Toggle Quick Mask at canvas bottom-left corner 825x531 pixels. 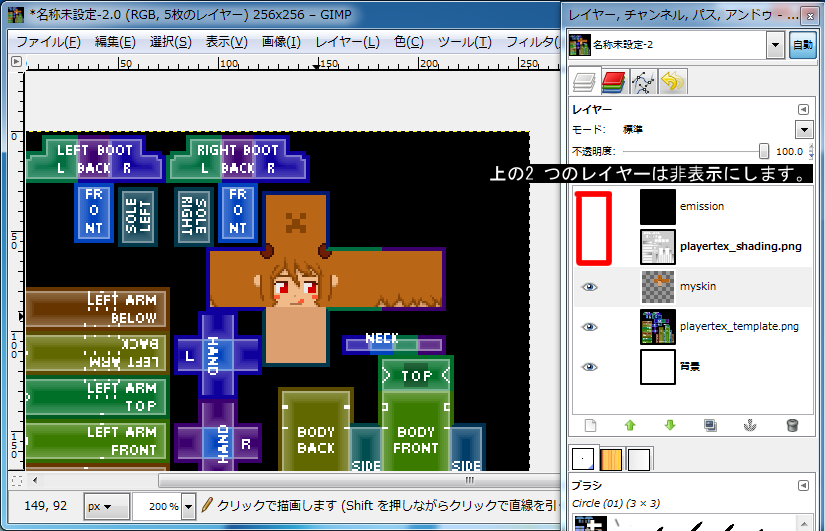[17, 480]
